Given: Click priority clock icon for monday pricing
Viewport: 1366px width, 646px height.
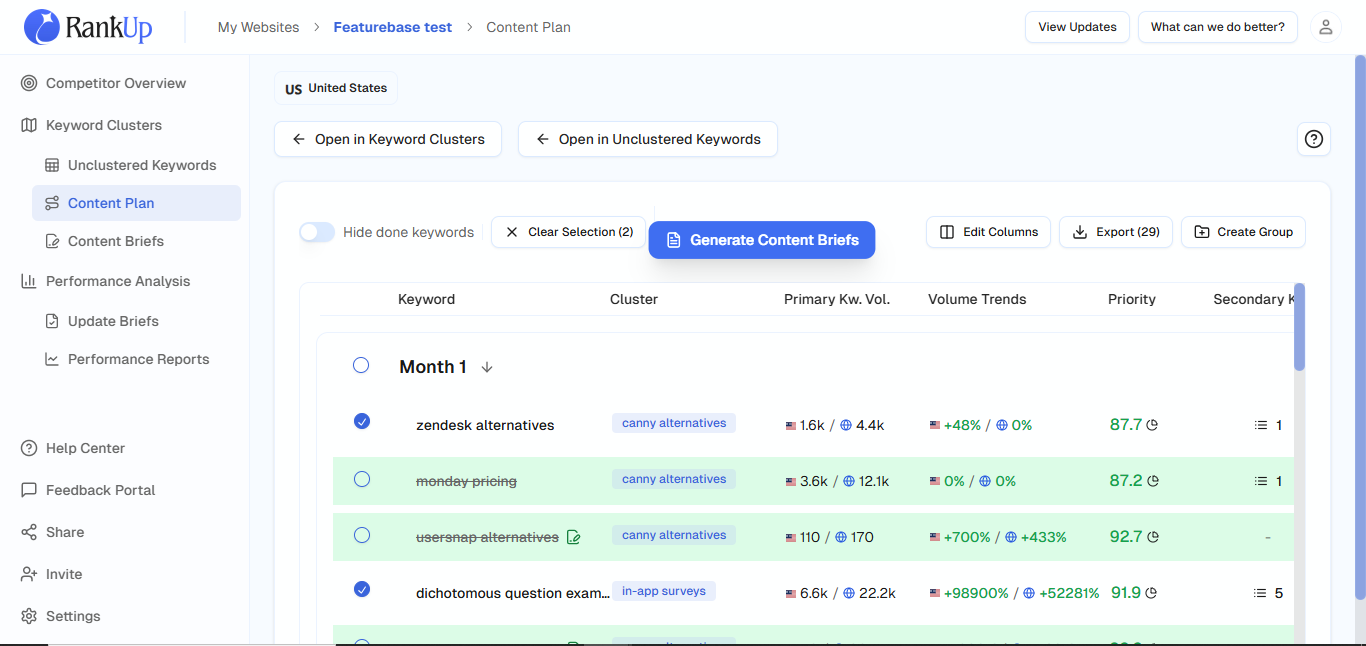Looking at the screenshot, I should pos(1152,481).
